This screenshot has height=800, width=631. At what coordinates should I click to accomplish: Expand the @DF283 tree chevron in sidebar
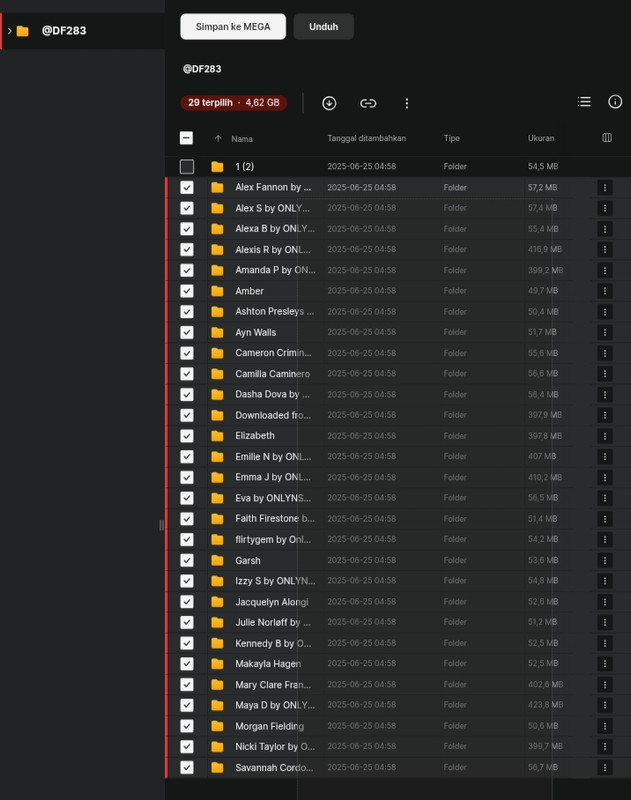coord(9,31)
